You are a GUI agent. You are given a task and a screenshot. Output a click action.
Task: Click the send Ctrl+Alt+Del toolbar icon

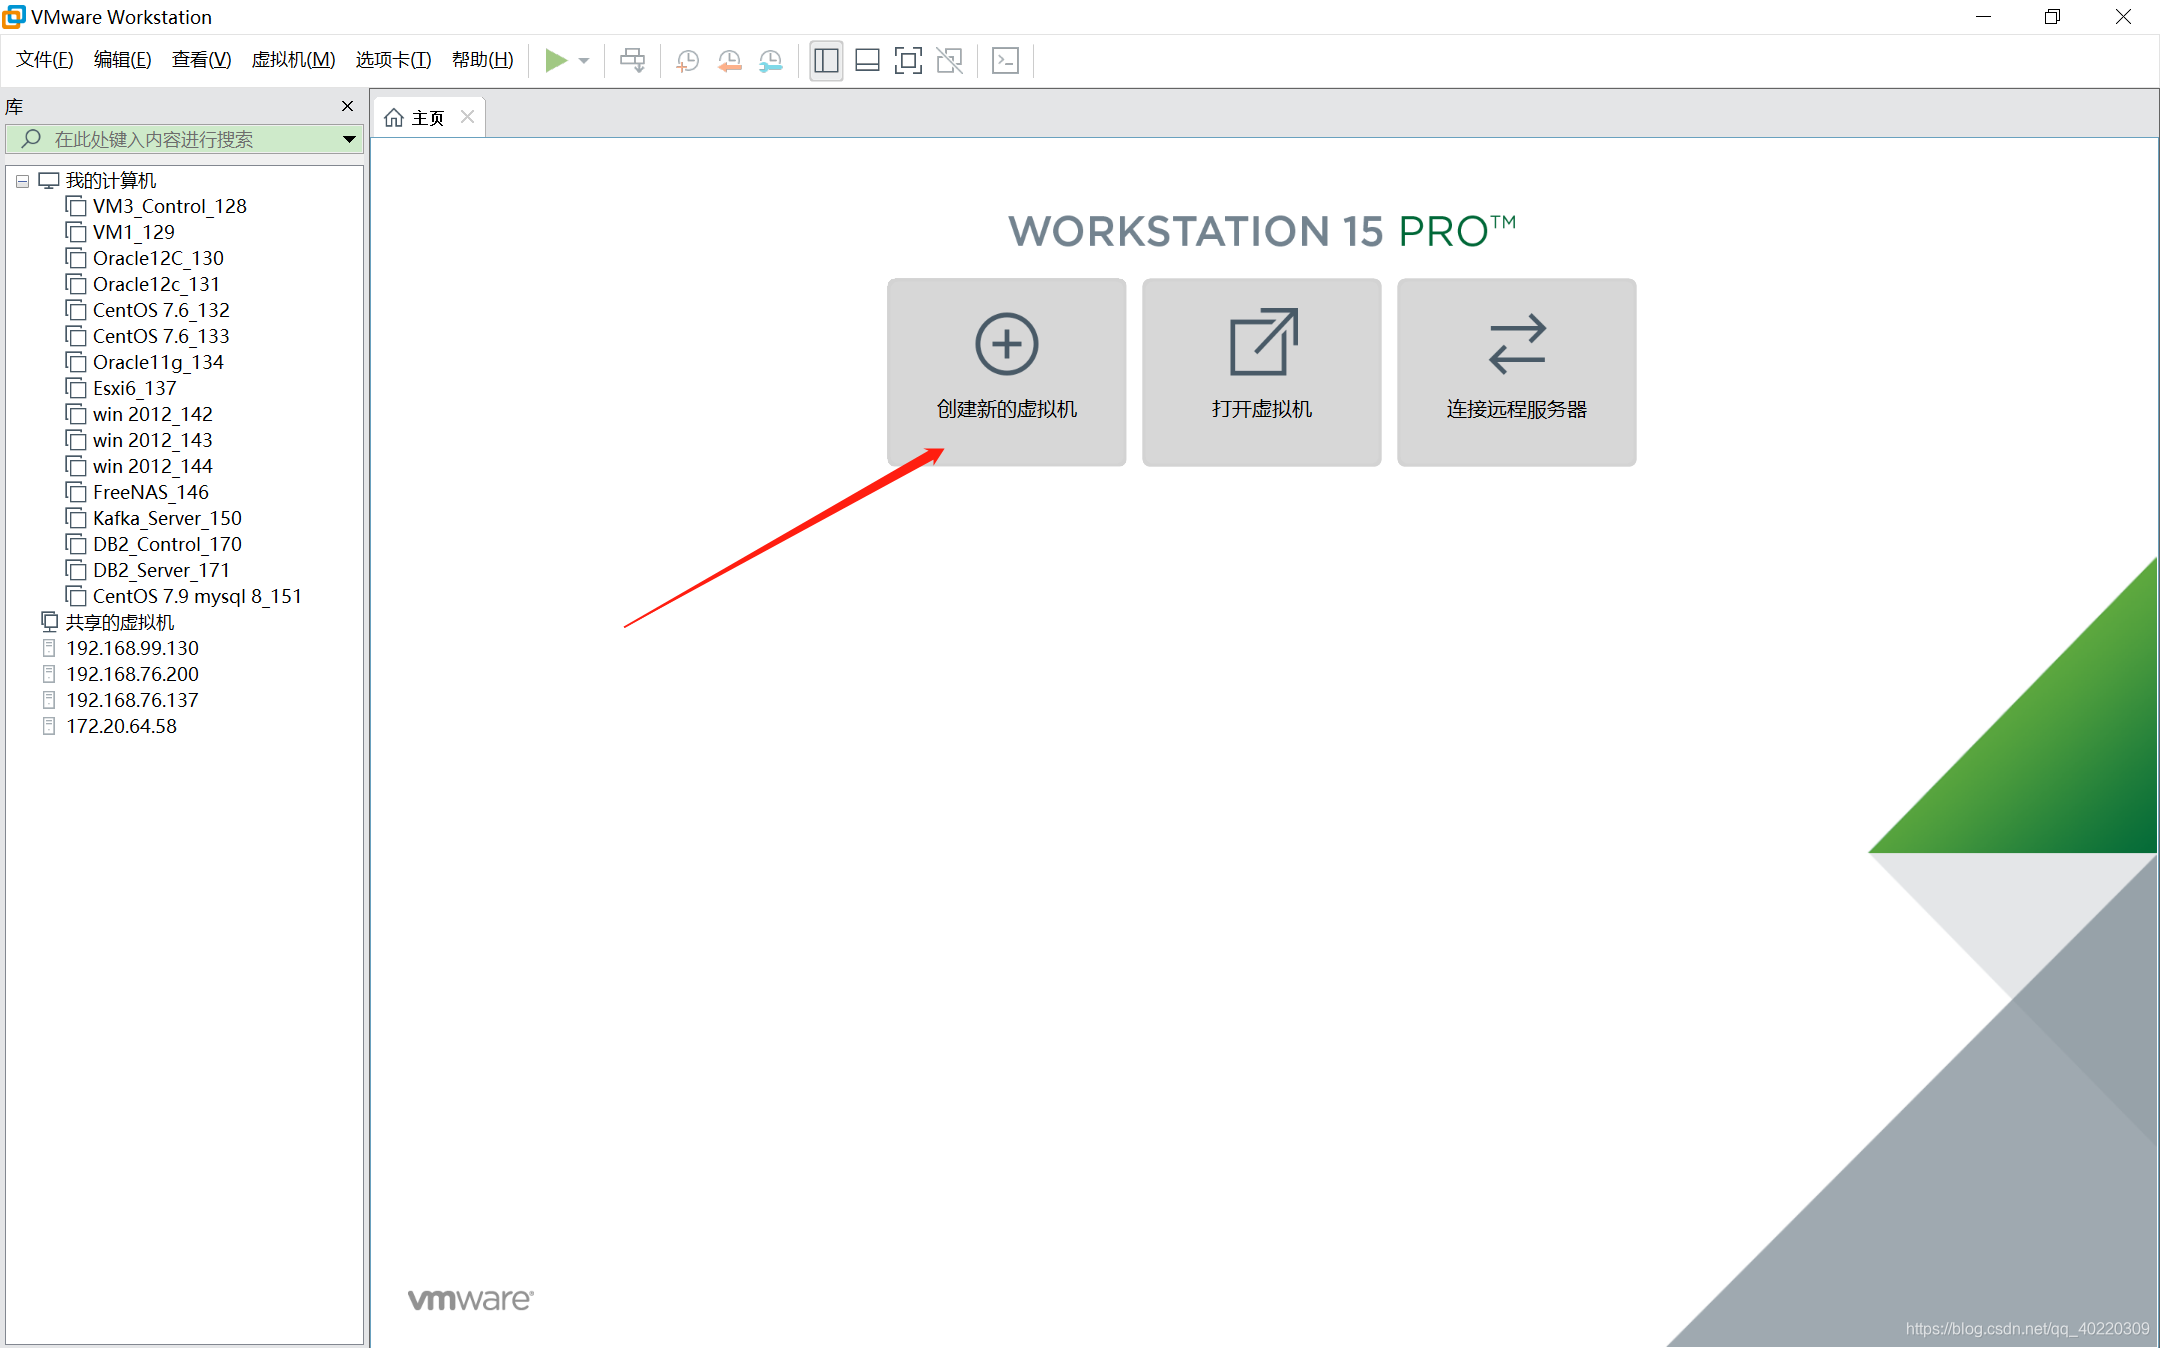click(x=632, y=61)
